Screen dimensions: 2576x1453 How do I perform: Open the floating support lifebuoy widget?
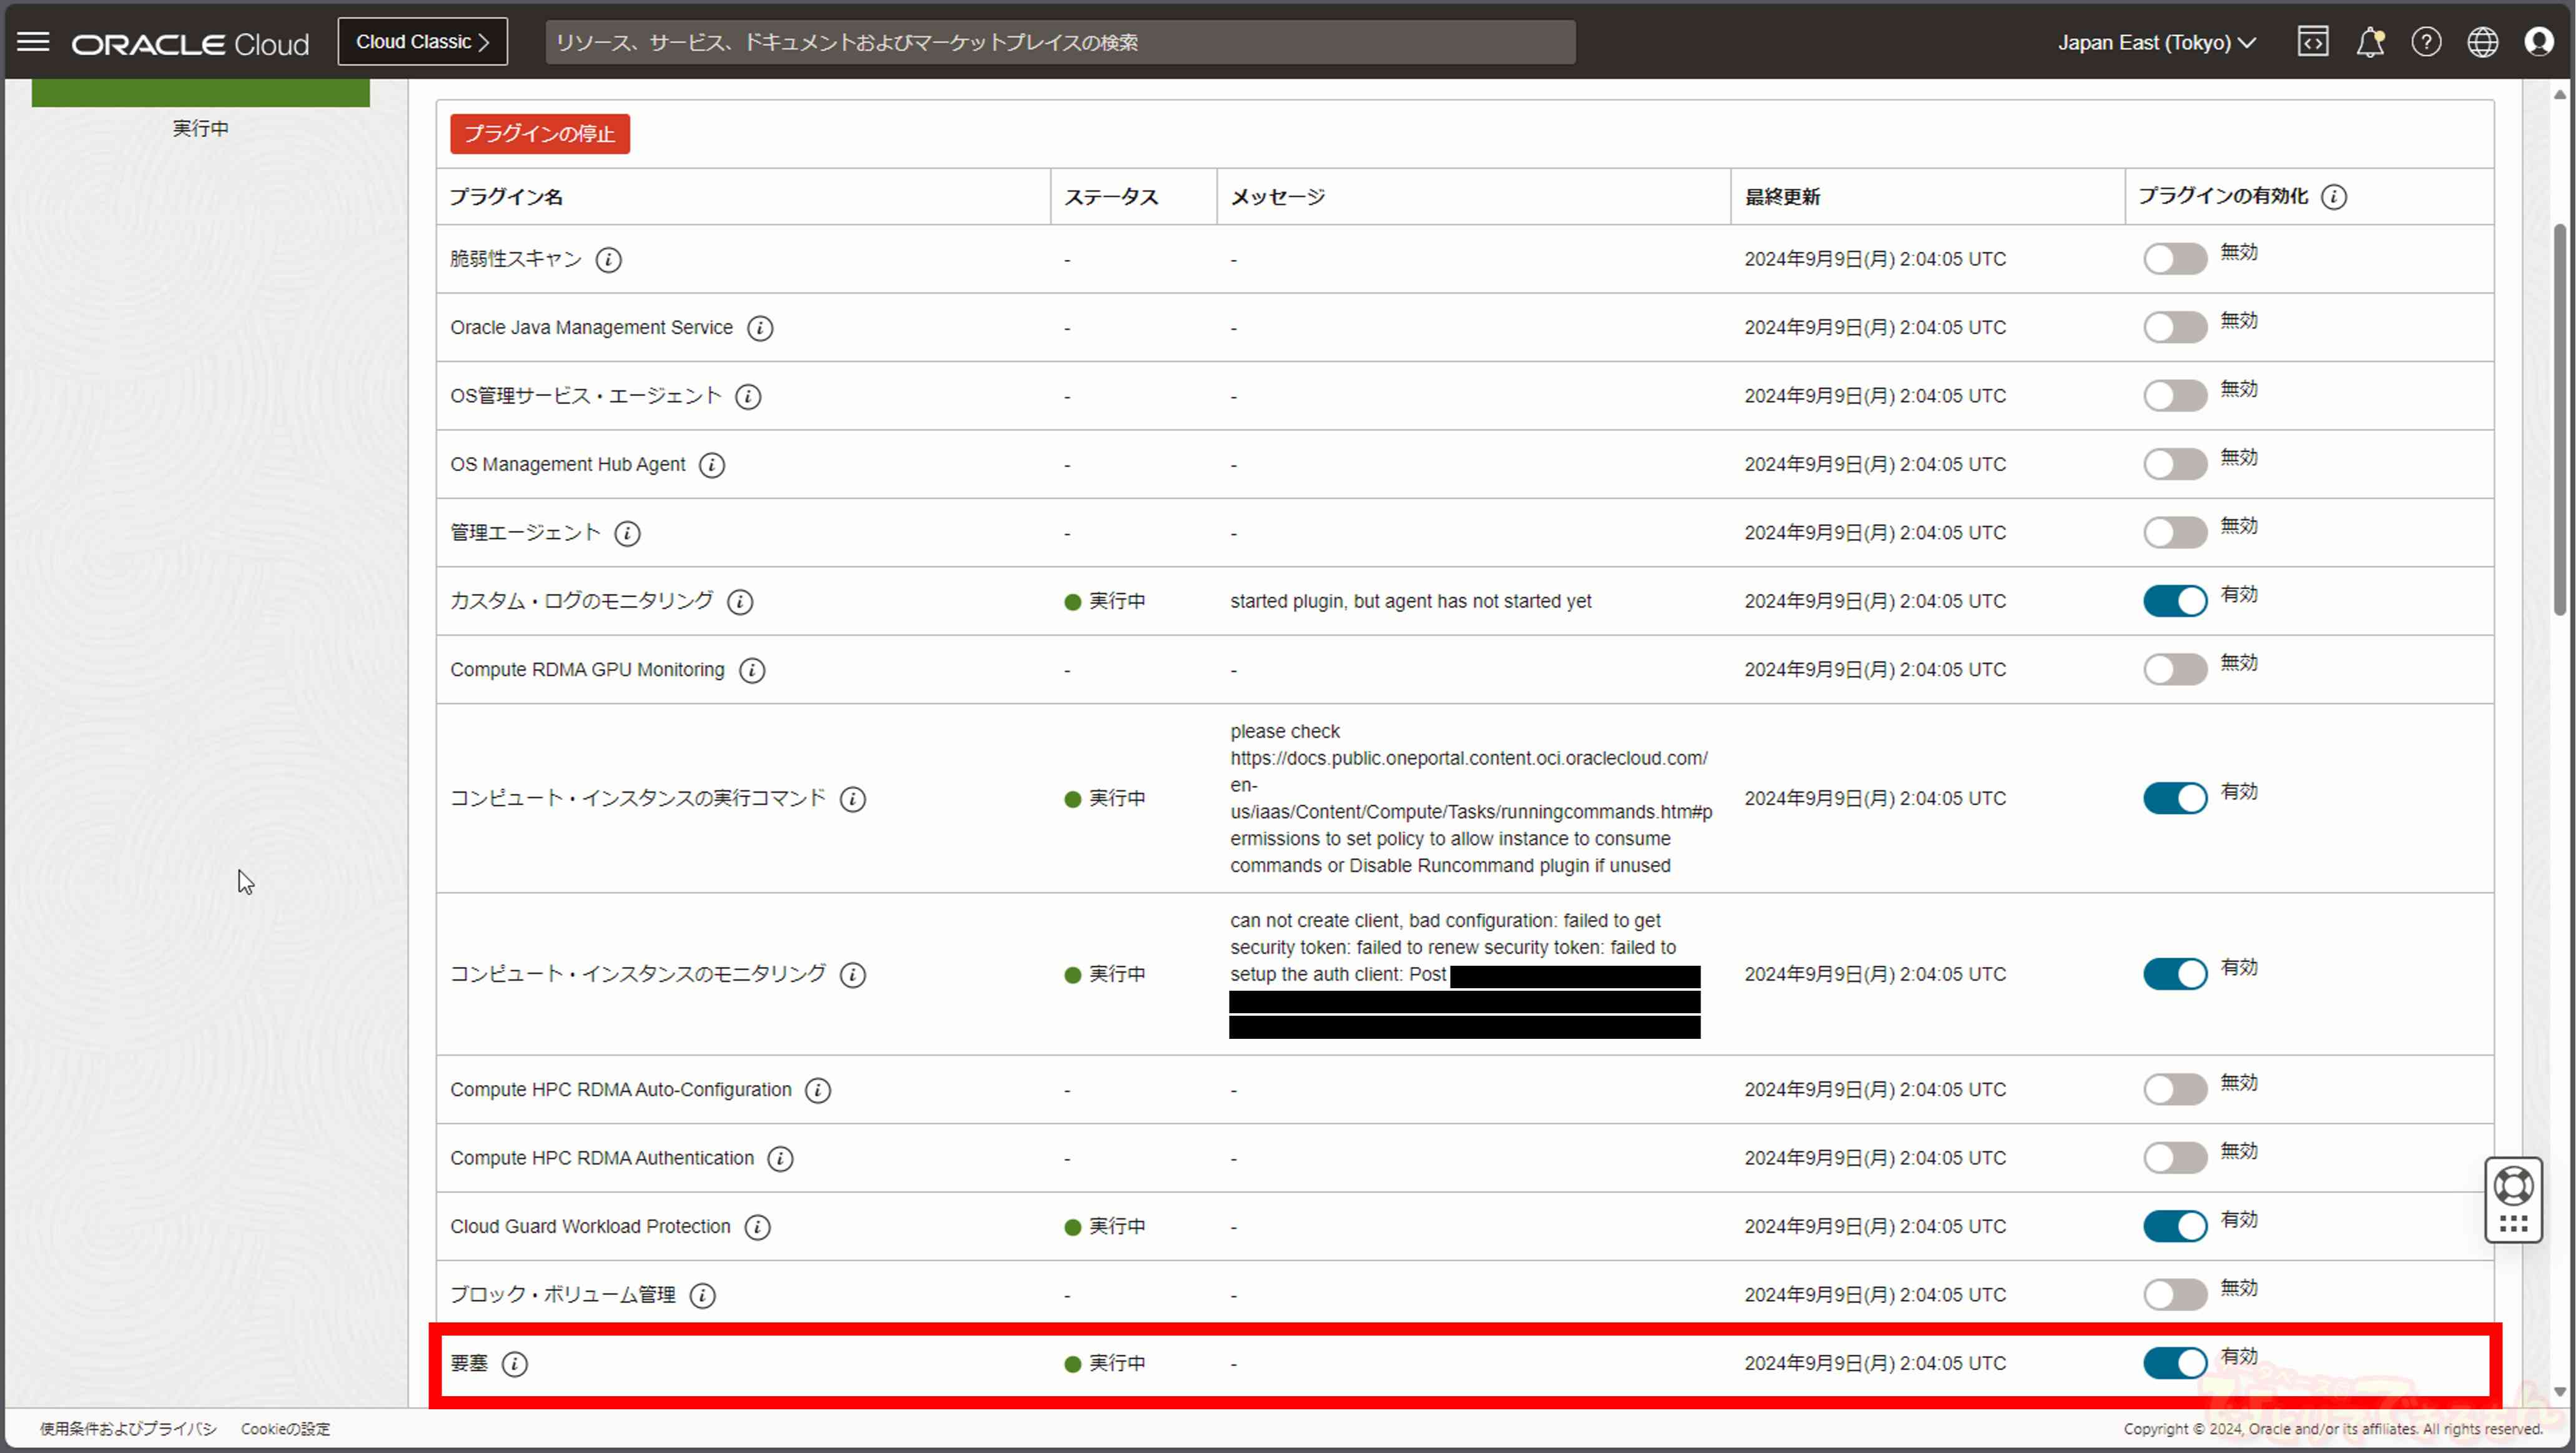(x=2513, y=1187)
